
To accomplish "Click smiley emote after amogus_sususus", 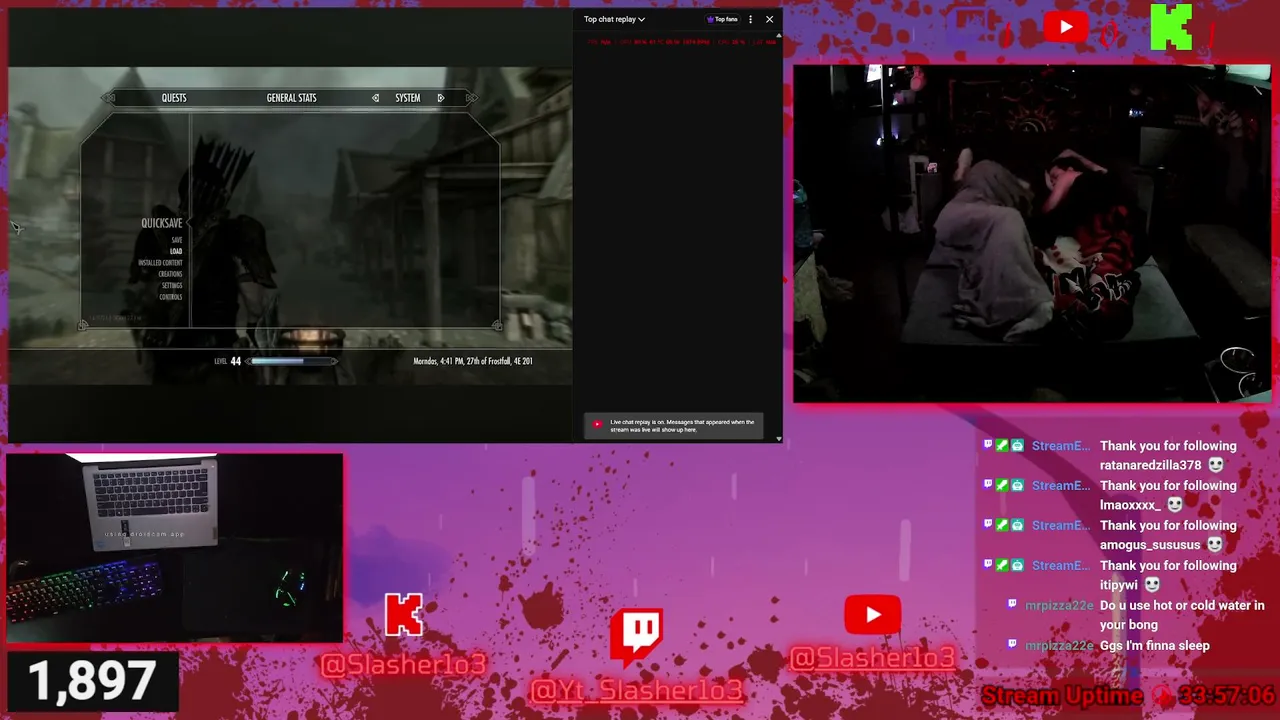I will pyautogui.click(x=1215, y=545).
